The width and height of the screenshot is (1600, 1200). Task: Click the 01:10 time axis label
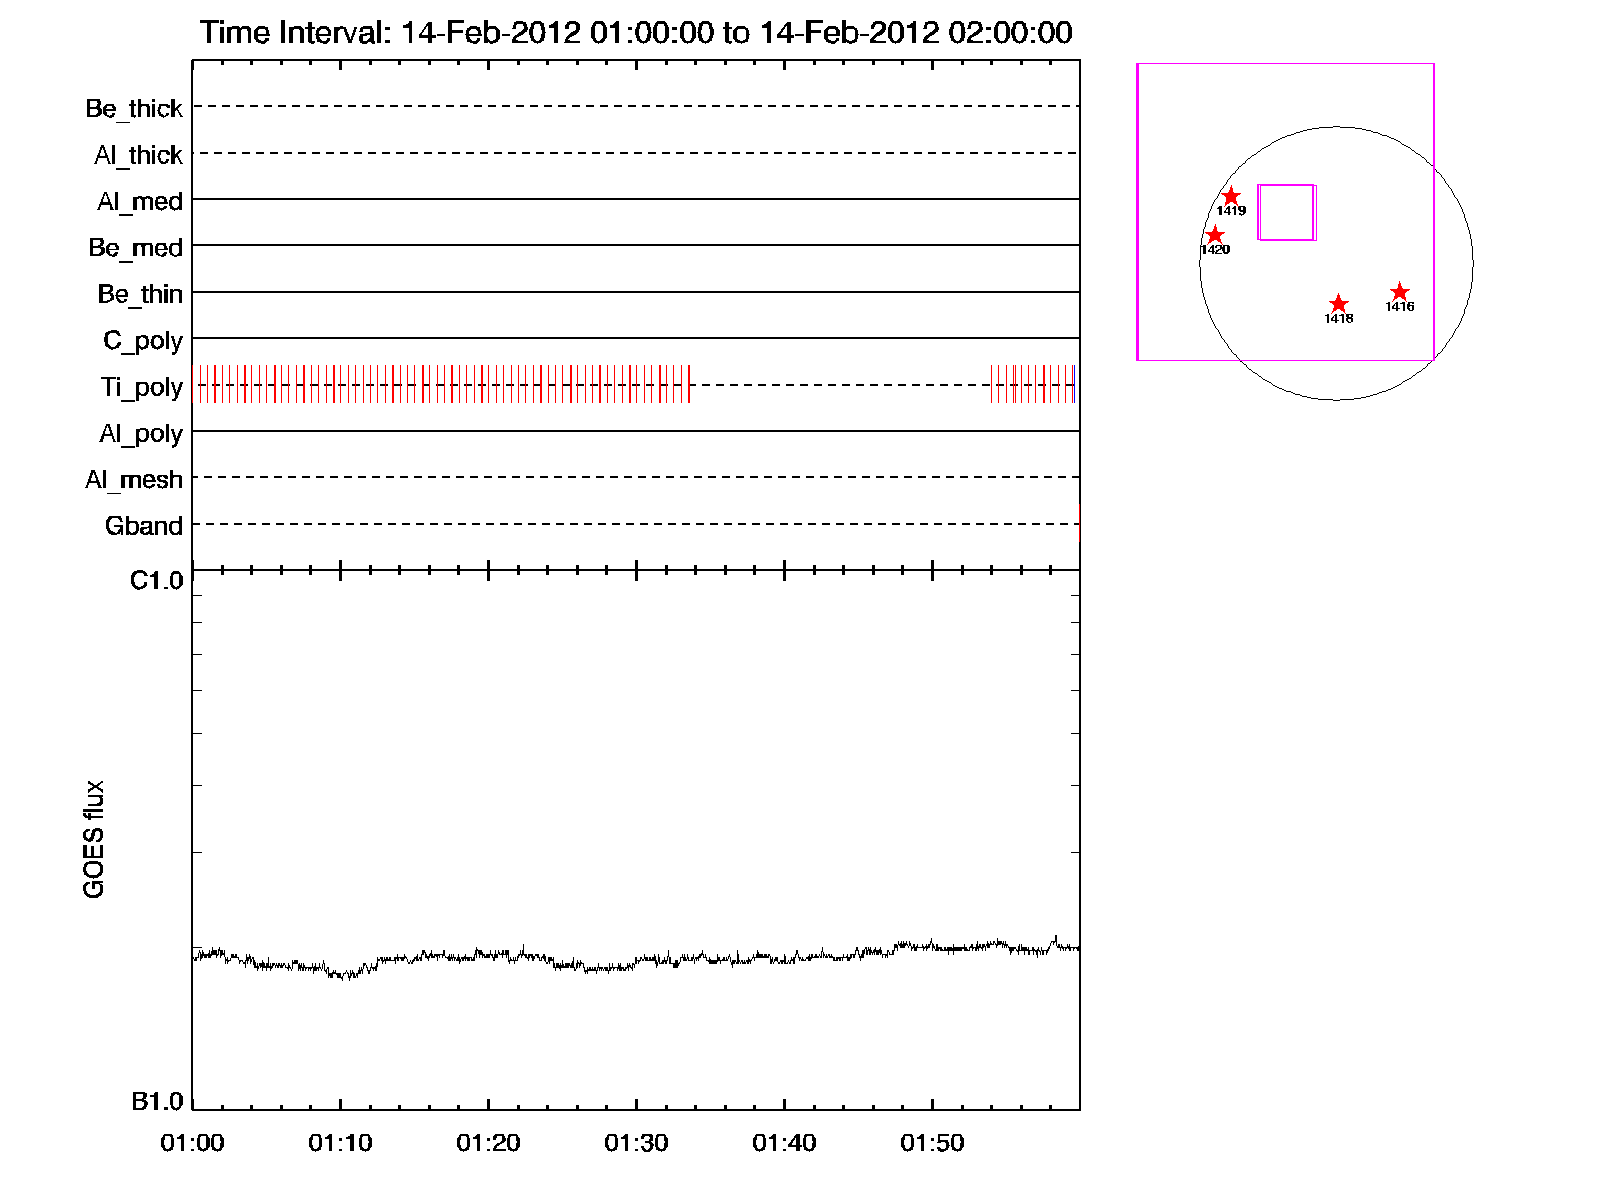[x=340, y=1143]
